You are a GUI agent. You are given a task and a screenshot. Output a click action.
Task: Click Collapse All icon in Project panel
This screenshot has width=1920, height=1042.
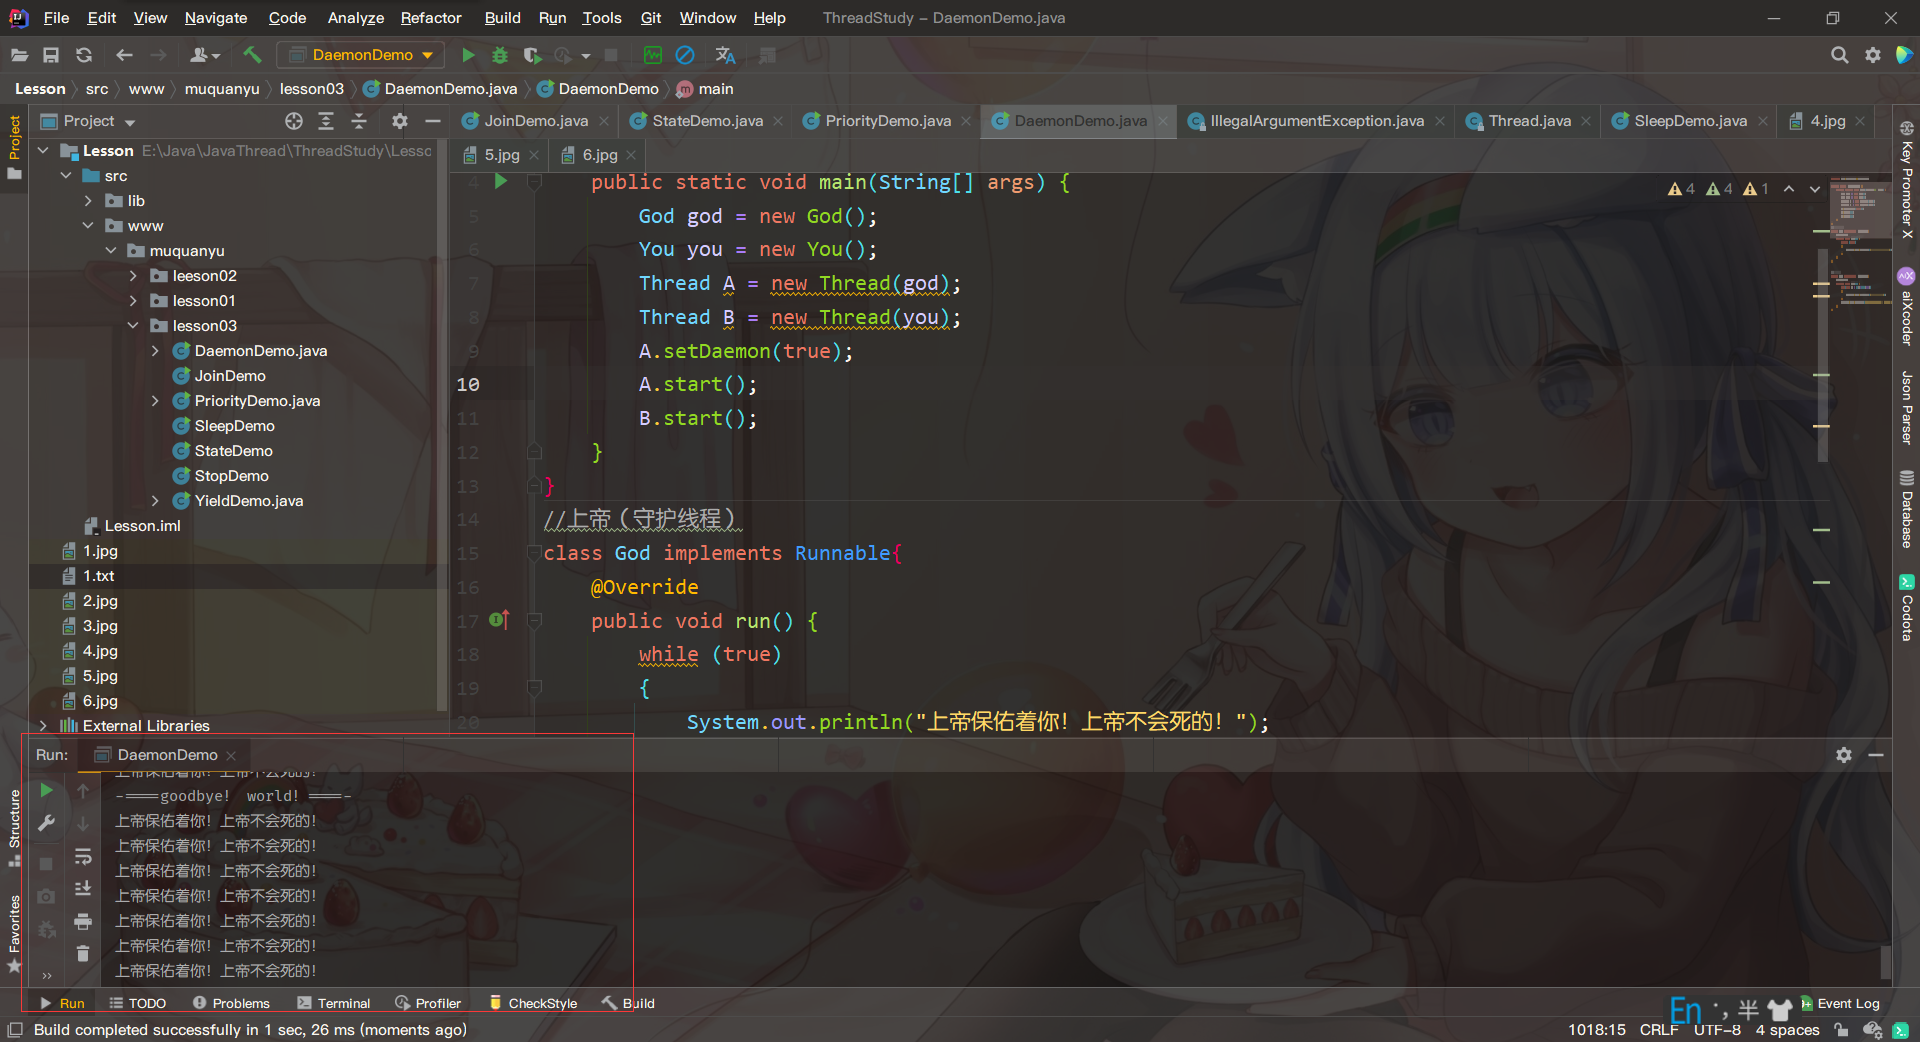coord(359,121)
